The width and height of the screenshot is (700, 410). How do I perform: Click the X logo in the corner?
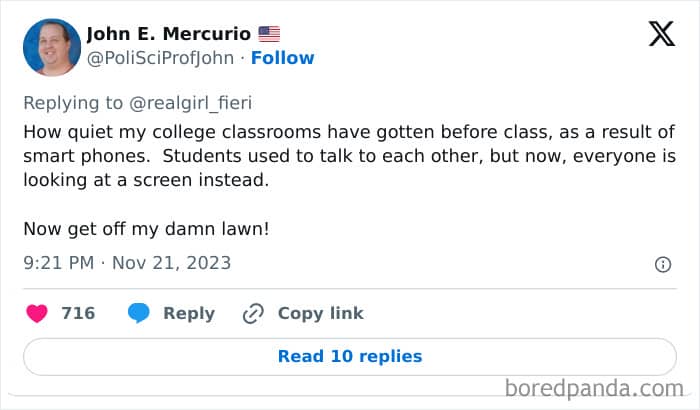click(661, 35)
